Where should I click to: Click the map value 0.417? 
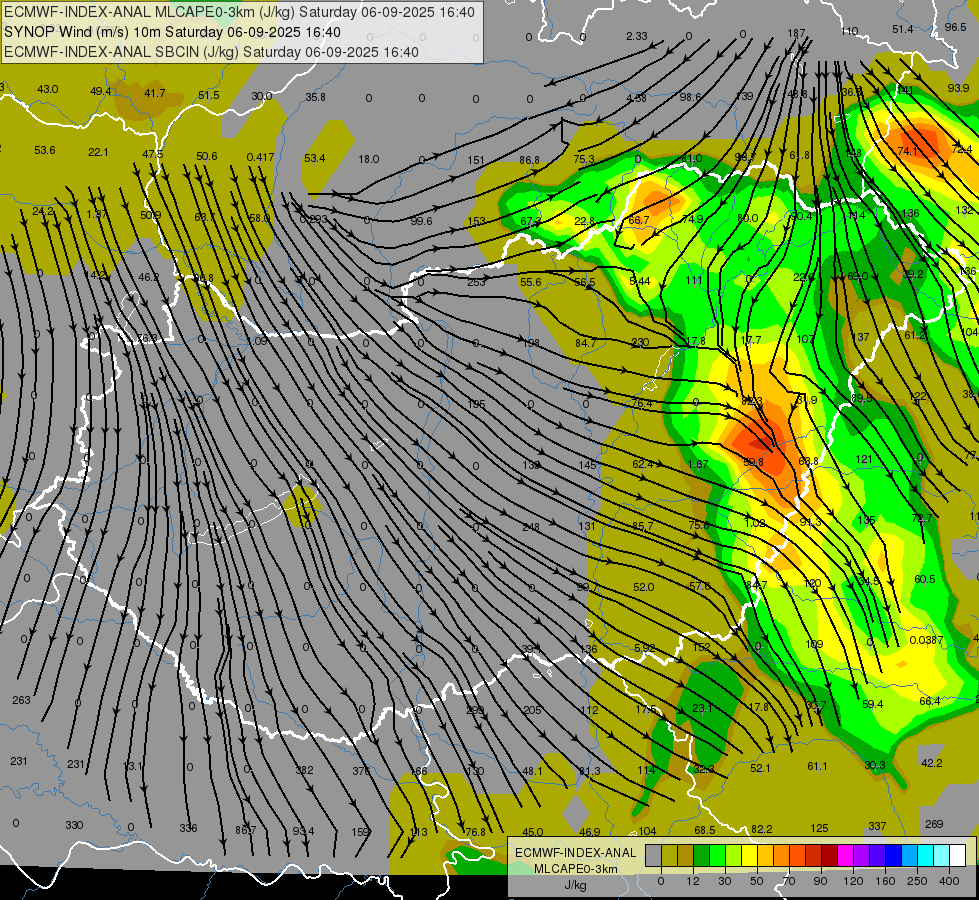tap(260, 157)
